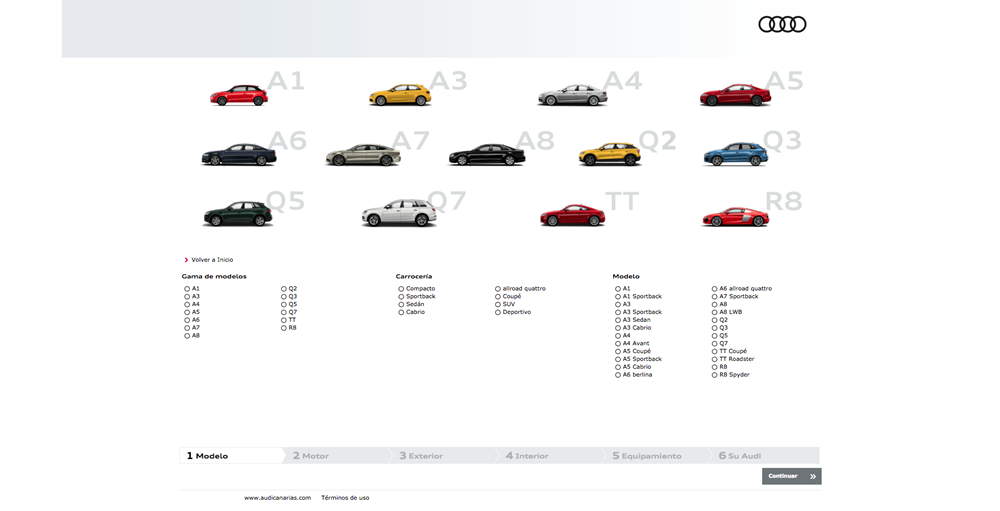Open the Términos de uso link
This screenshot has height=511, width=1000.
click(345, 498)
